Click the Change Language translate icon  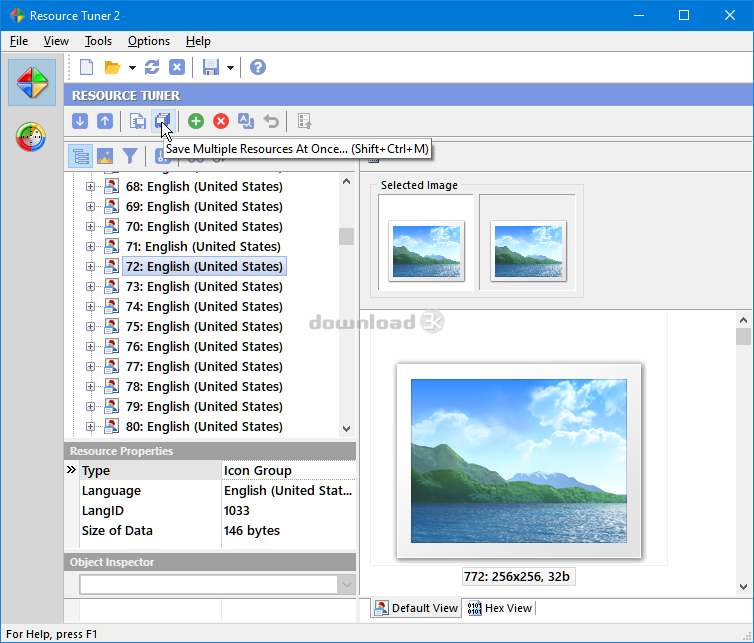(x=246, y=121)
